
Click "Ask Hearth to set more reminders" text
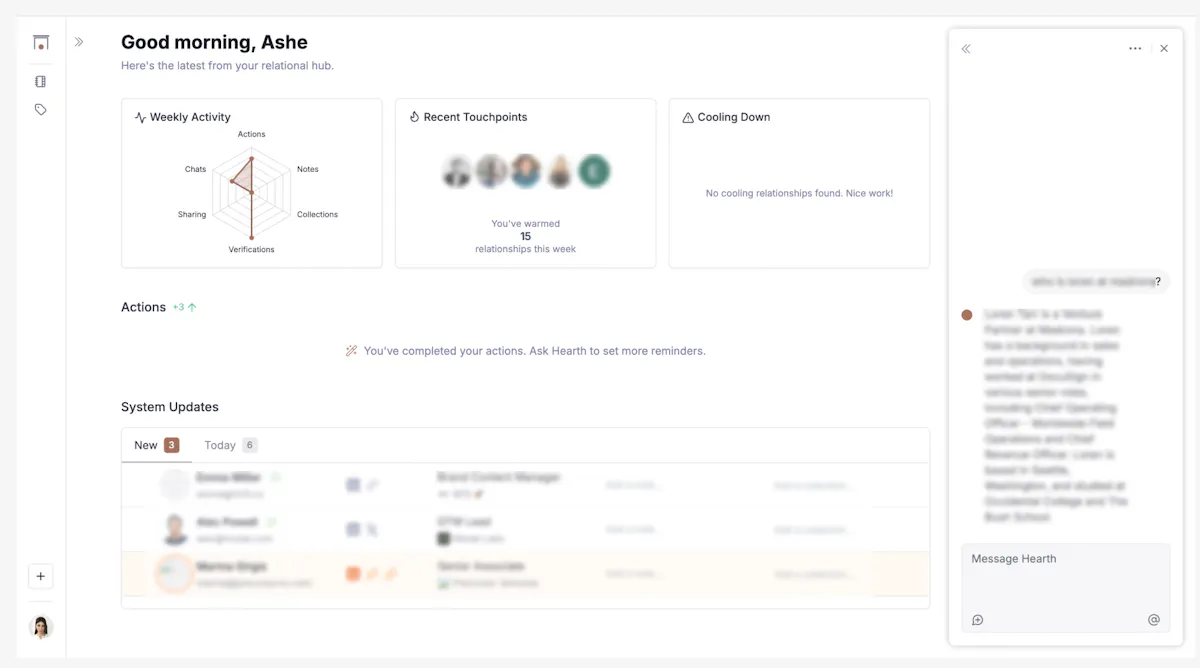point(616,351)
